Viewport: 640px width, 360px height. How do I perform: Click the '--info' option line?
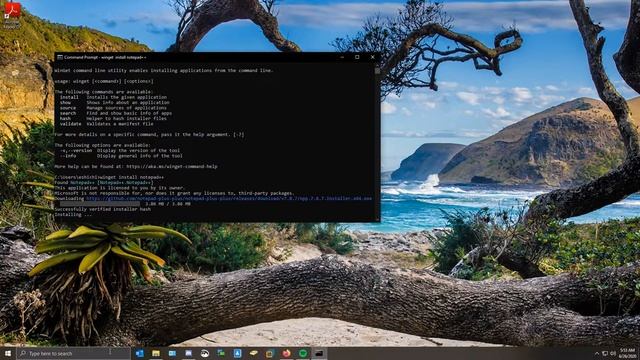point(121,156)
